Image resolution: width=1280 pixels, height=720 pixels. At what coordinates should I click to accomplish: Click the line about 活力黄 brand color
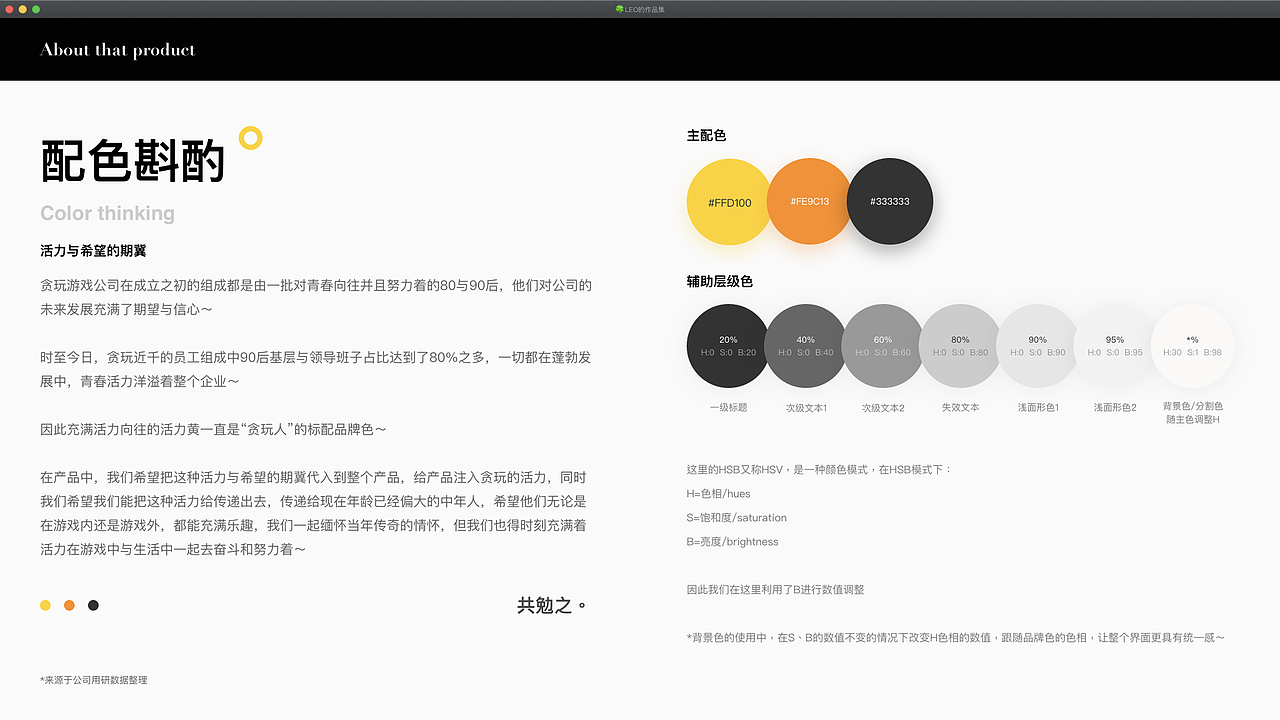pyautogui.click(x=213, y=429)
